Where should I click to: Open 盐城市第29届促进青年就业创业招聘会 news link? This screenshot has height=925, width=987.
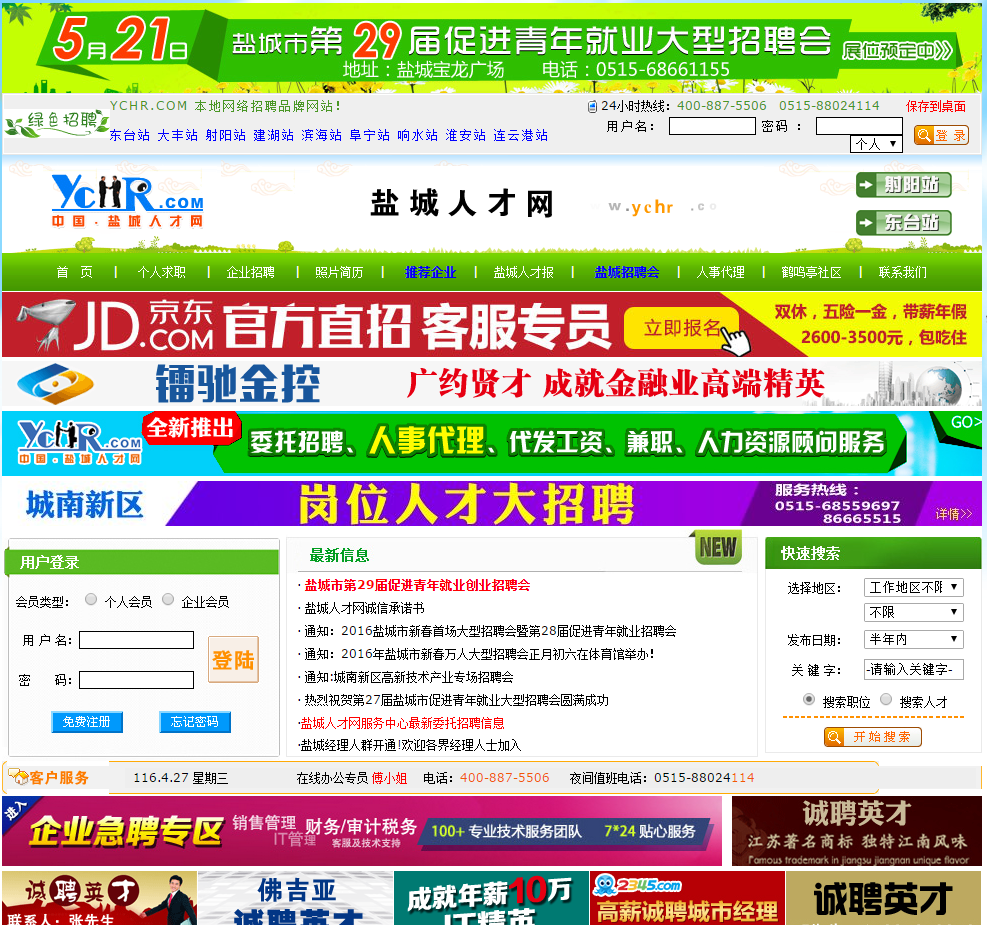click(x=417, y=585)
